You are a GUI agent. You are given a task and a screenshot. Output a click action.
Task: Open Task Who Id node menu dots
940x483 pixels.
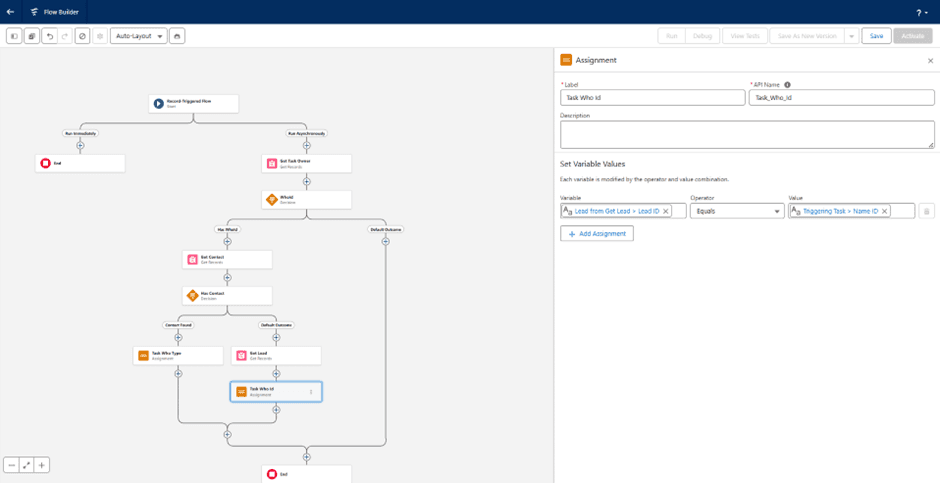[311, 392]
